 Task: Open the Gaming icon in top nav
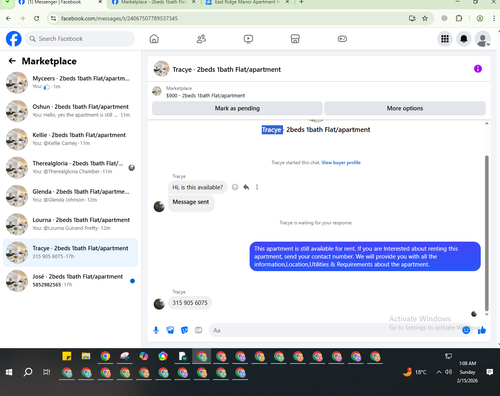coord(342,39)
